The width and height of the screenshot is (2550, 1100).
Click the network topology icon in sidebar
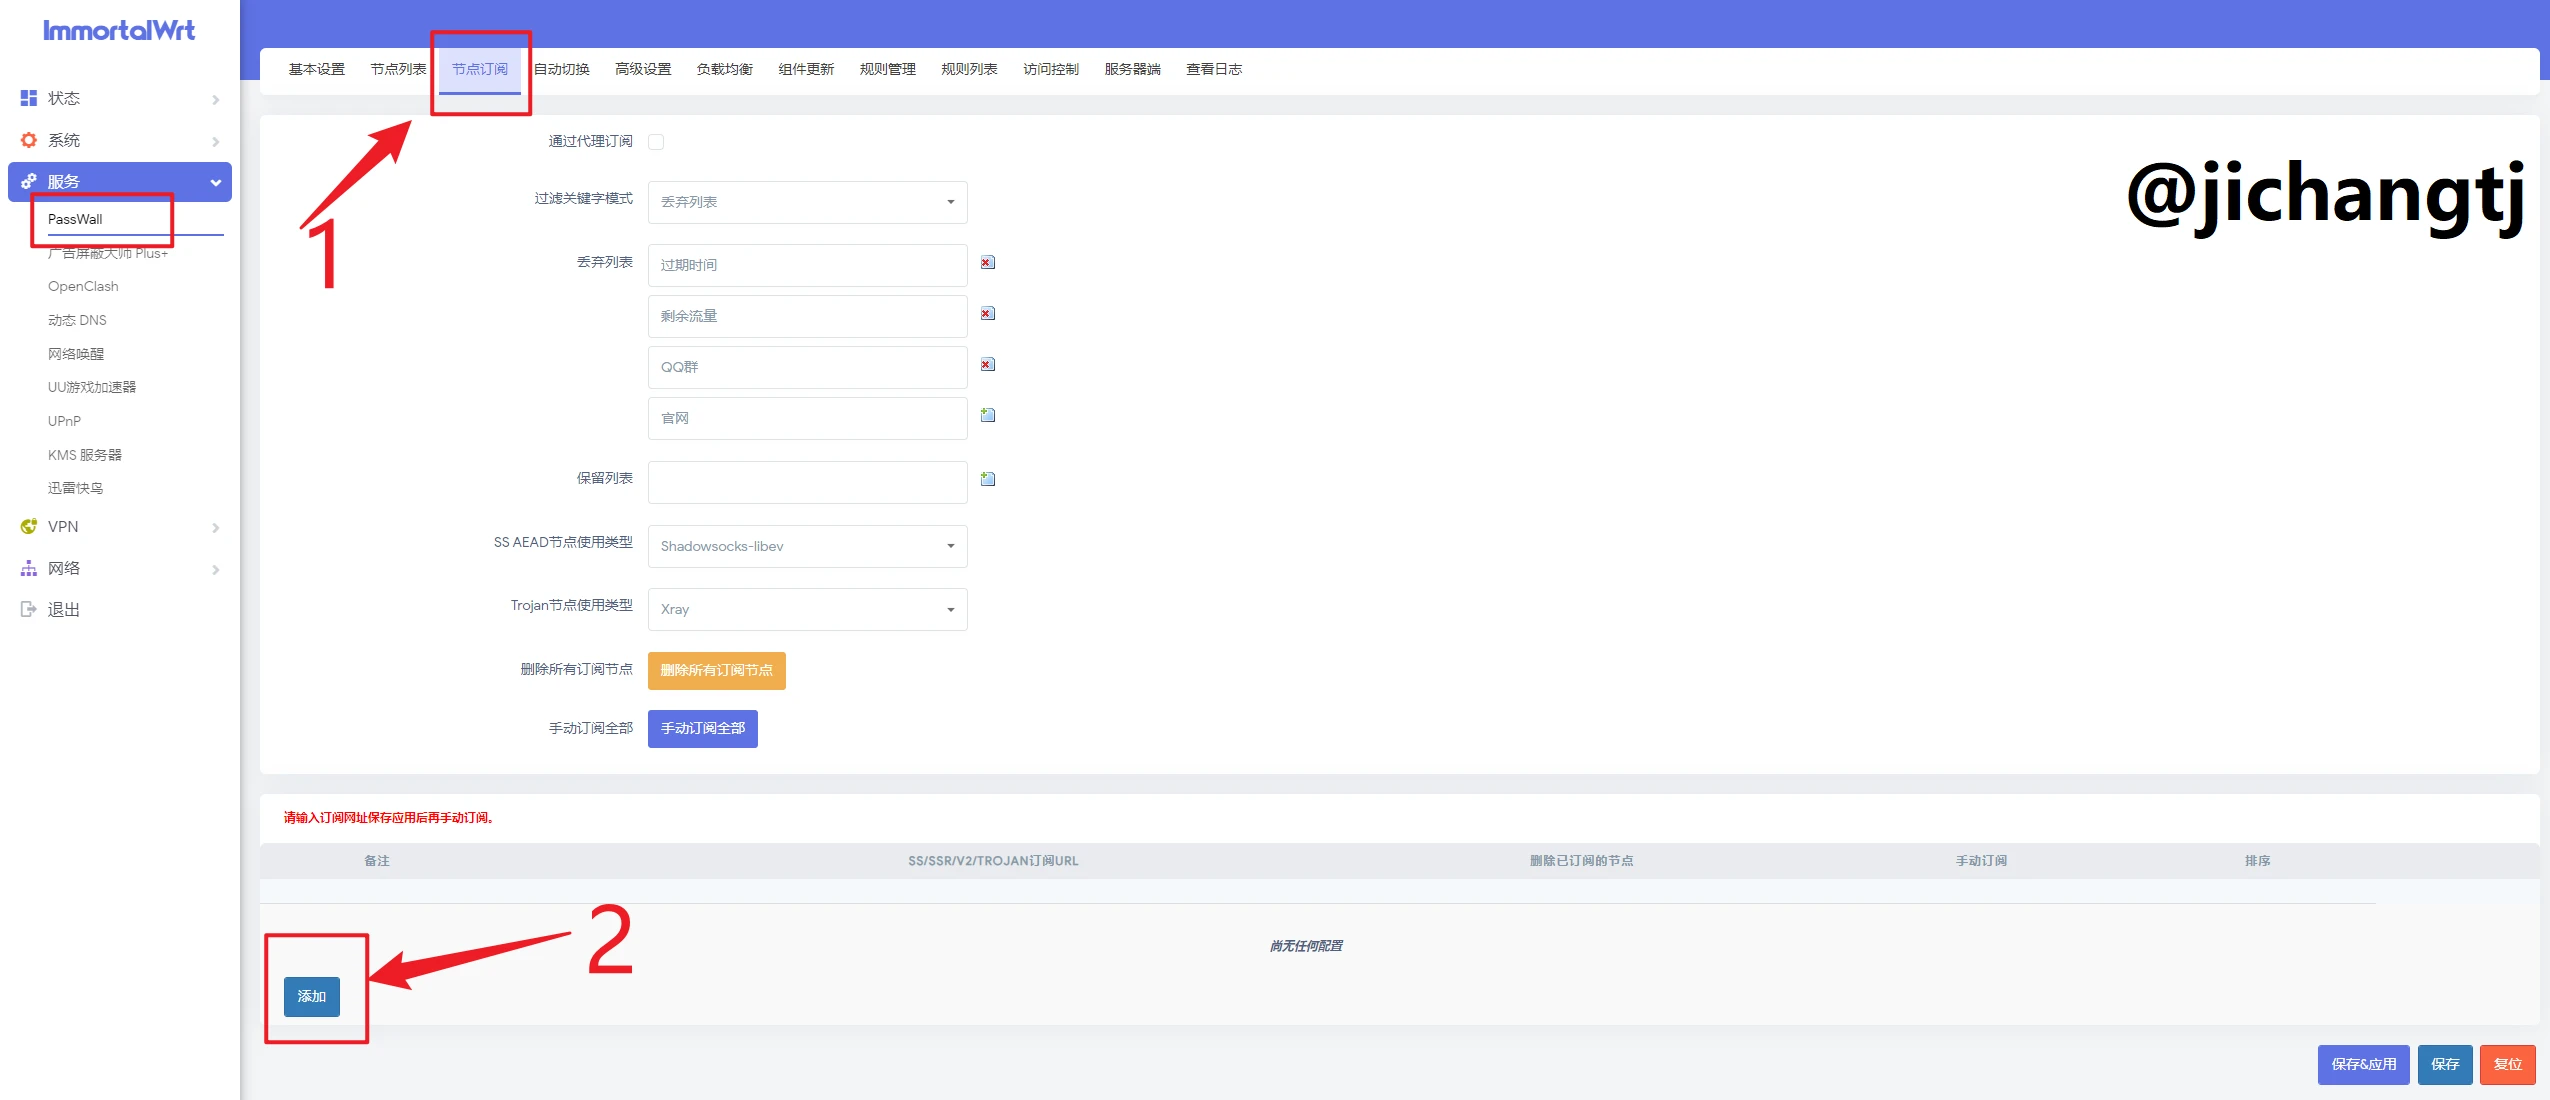coord(29,568)
